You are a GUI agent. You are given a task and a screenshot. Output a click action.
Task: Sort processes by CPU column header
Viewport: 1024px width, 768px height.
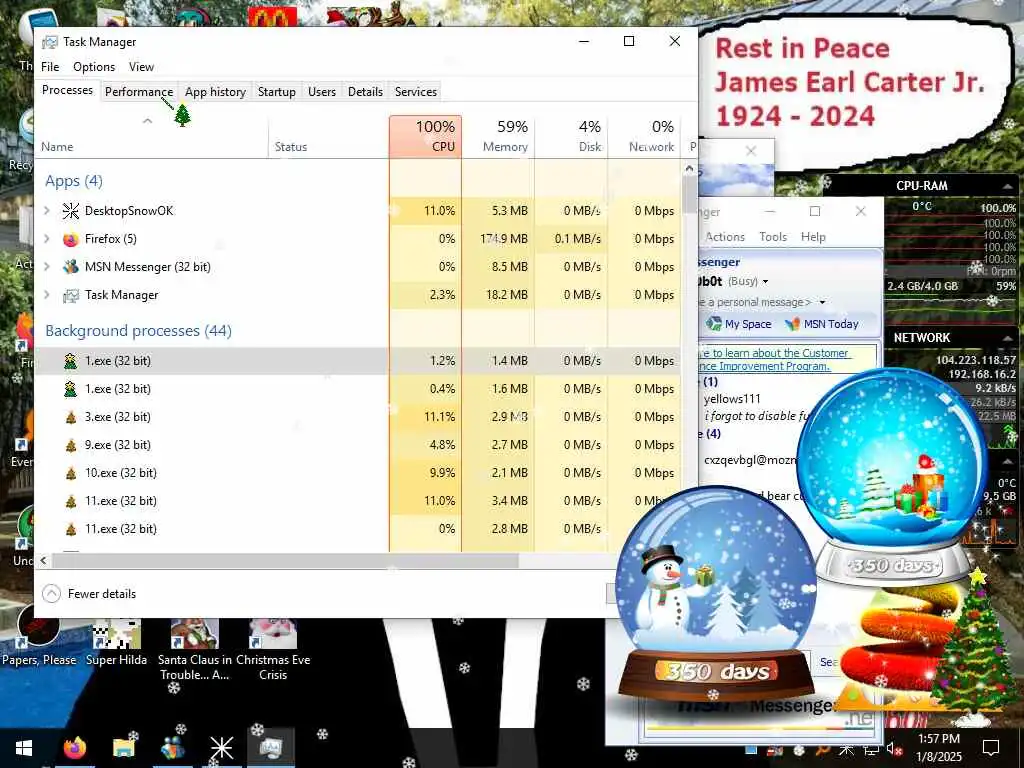425,137
